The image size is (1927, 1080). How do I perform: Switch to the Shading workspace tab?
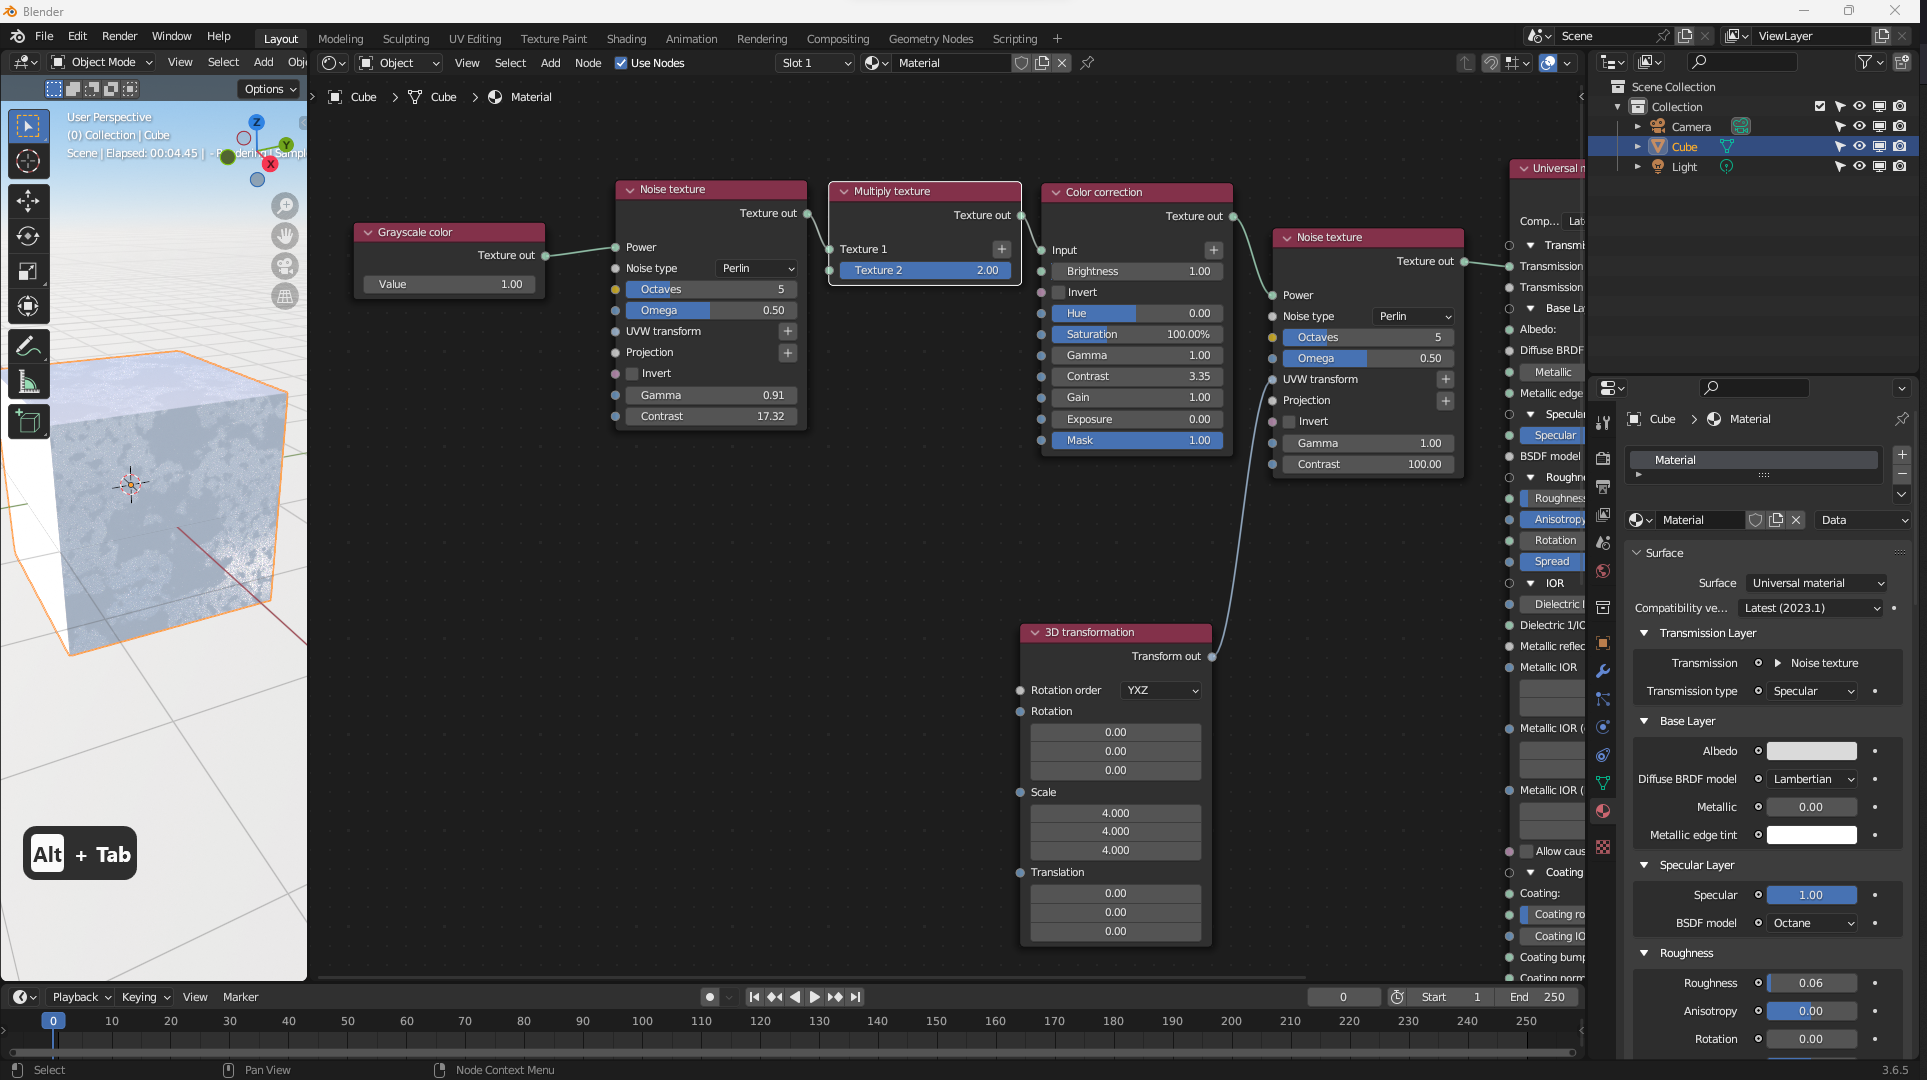pos(626,39)
